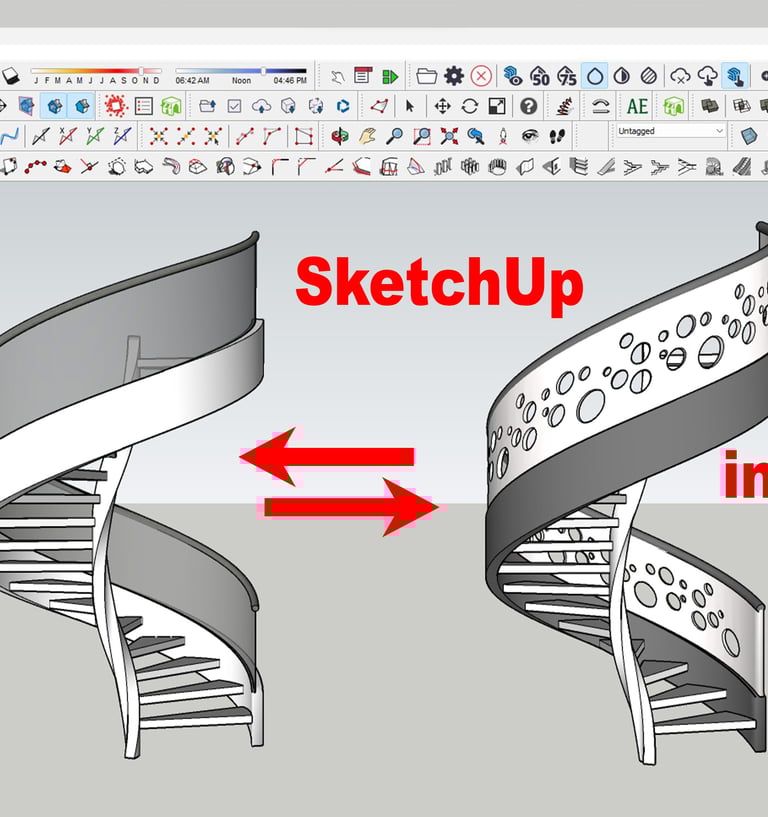Screen dimensions: 768x817
Task: Toggle the first highlighted blue house icon
Action: click(54, 106)
